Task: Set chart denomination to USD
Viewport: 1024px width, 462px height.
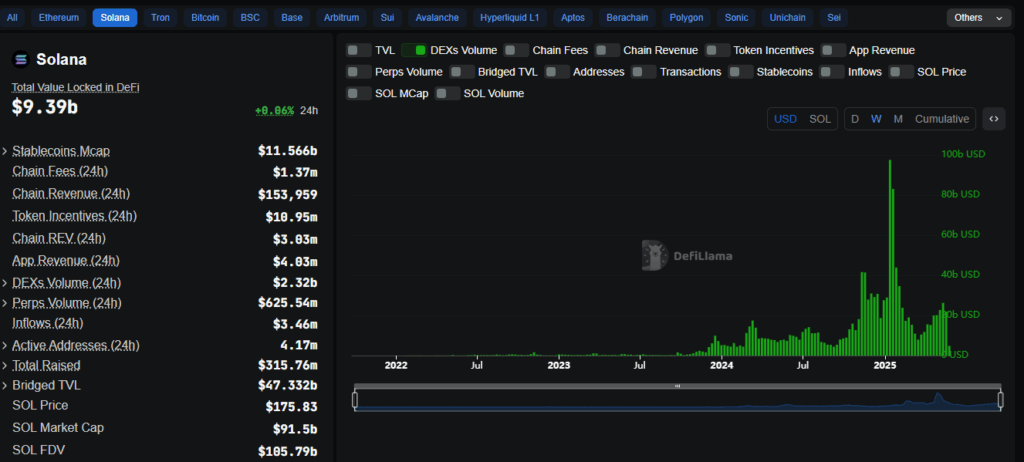Action: tap(785, 119)
